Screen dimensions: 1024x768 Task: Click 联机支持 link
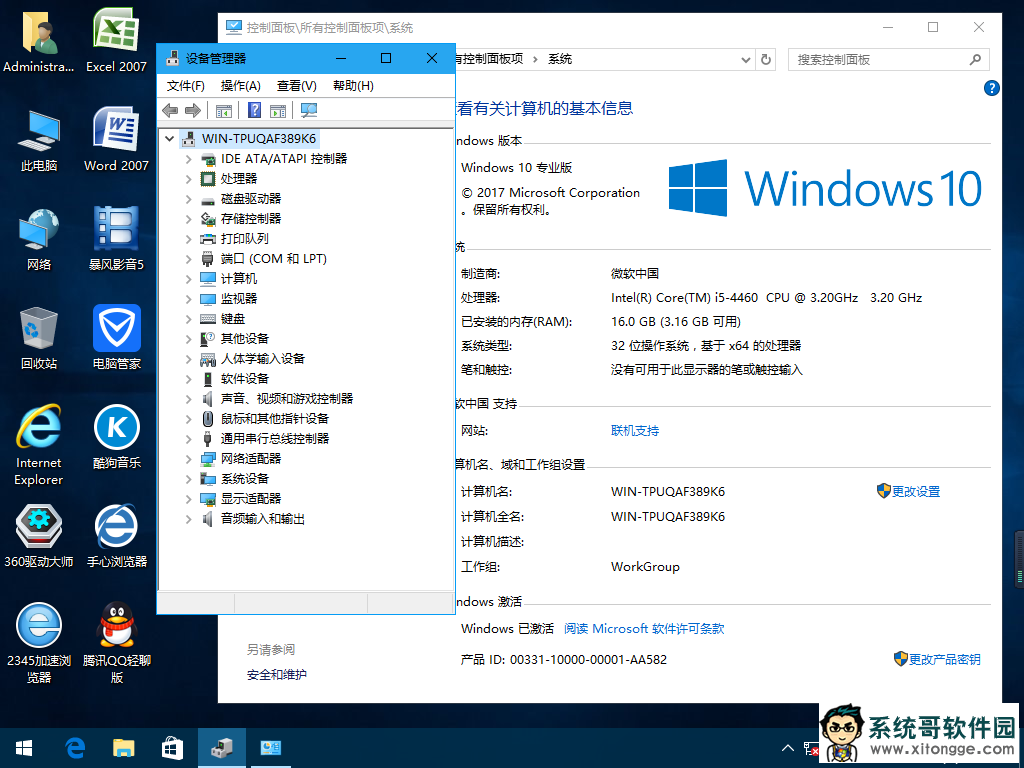635,430
